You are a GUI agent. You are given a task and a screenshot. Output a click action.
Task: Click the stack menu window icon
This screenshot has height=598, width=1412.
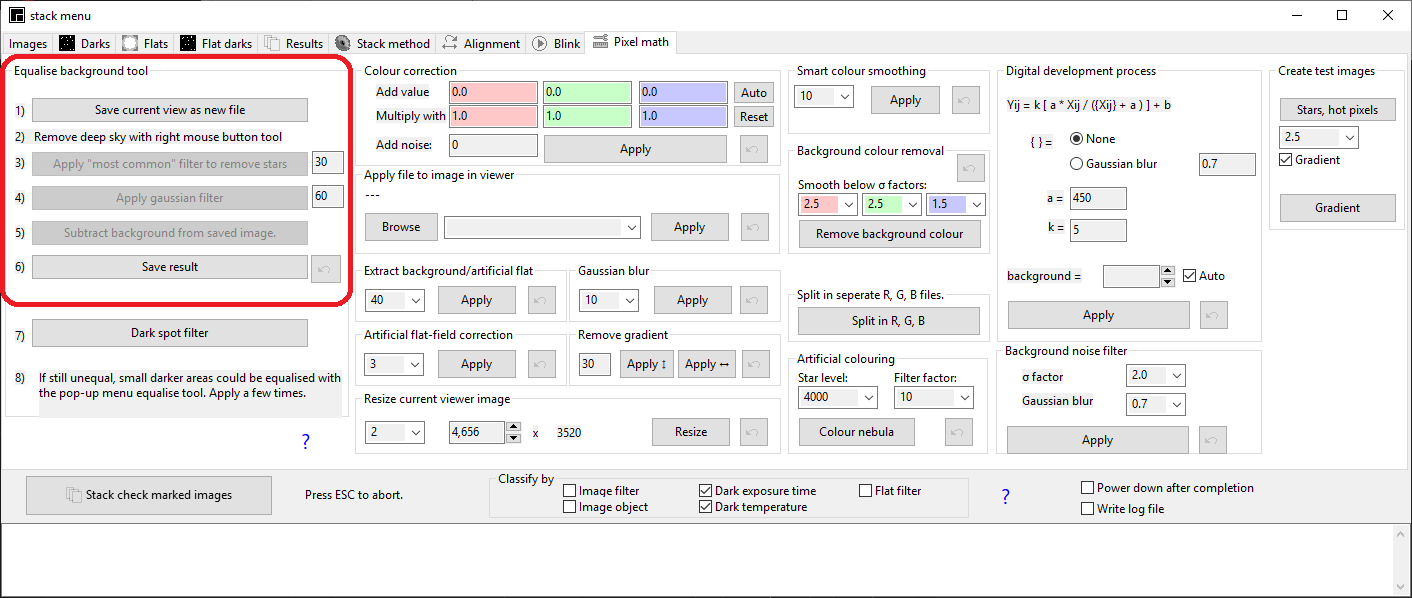click(x=17, y=16)
